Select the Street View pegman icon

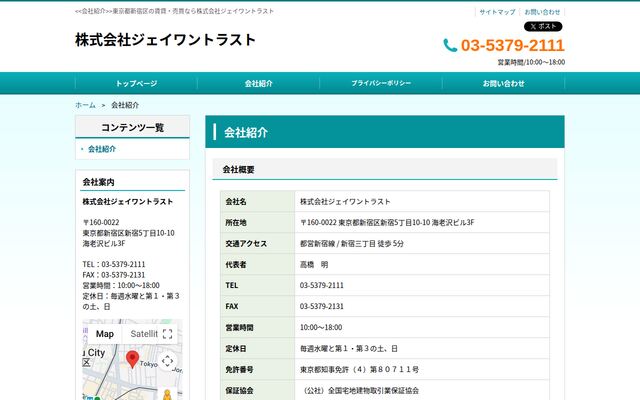167,395
